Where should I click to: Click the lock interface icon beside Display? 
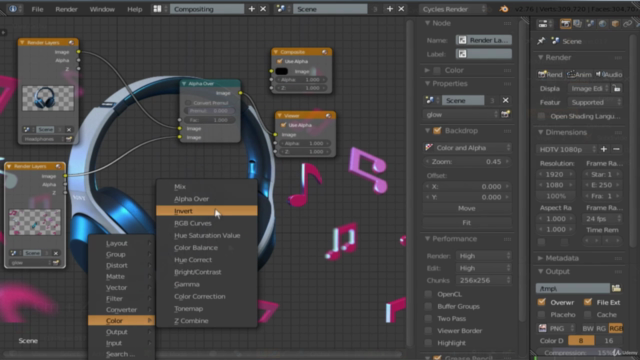pos(617,88)
